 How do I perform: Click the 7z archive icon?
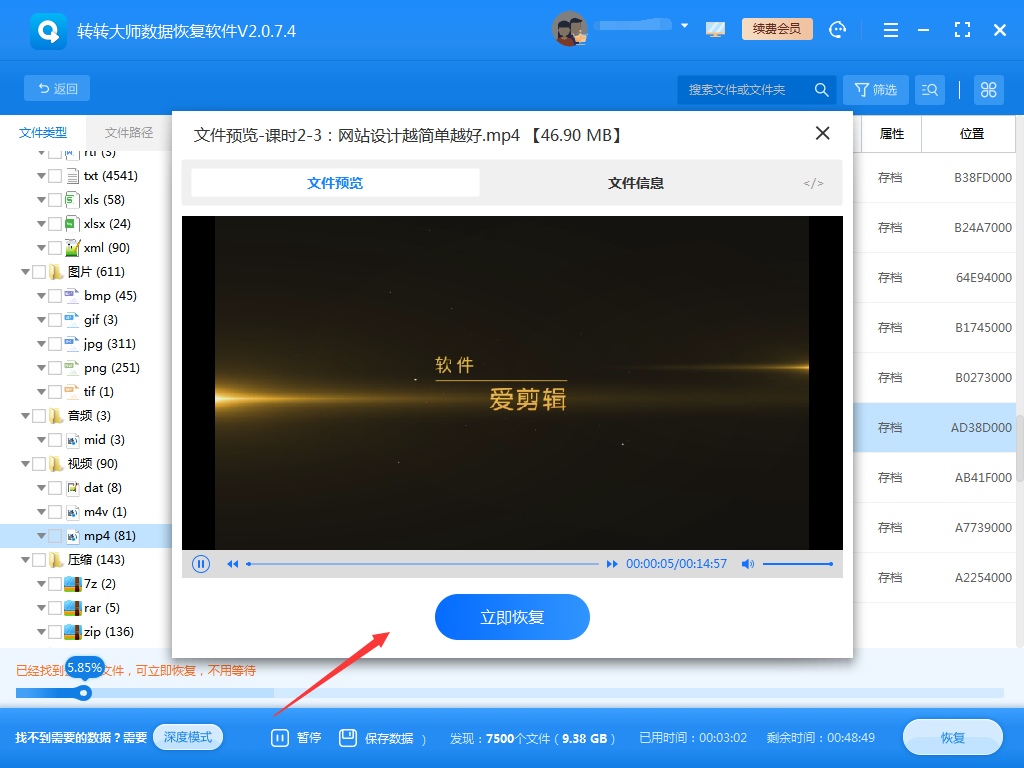pyautogui.click(x=72, y=583)
